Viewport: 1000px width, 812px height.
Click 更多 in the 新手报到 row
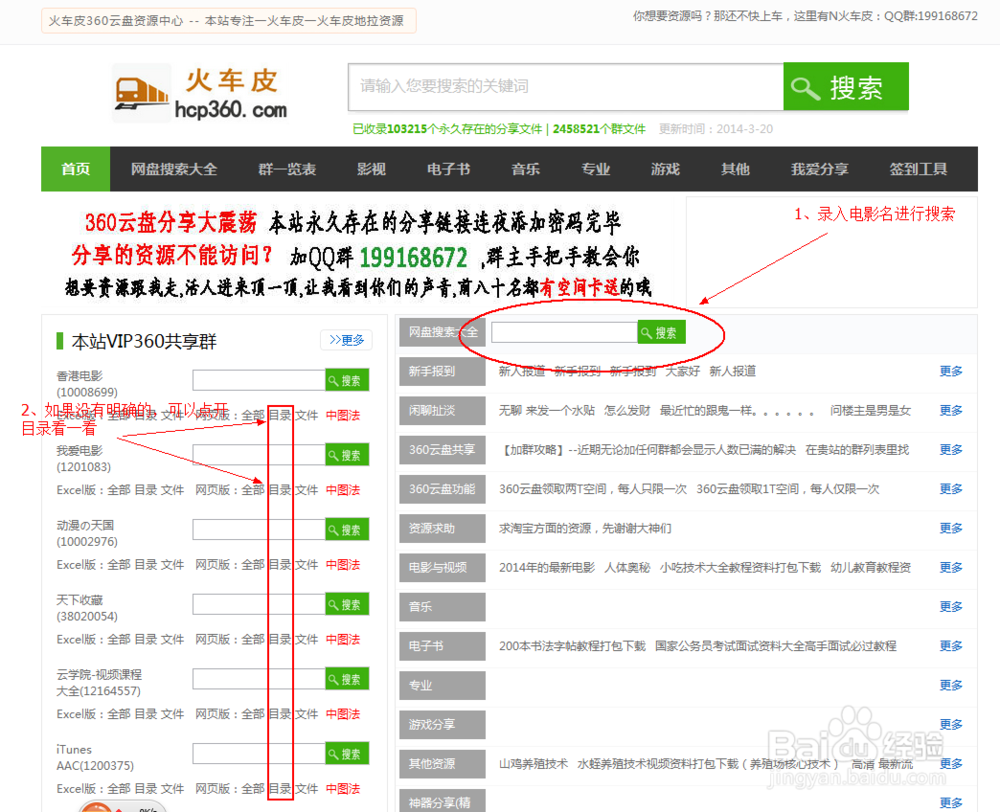[x=950, y=371]
